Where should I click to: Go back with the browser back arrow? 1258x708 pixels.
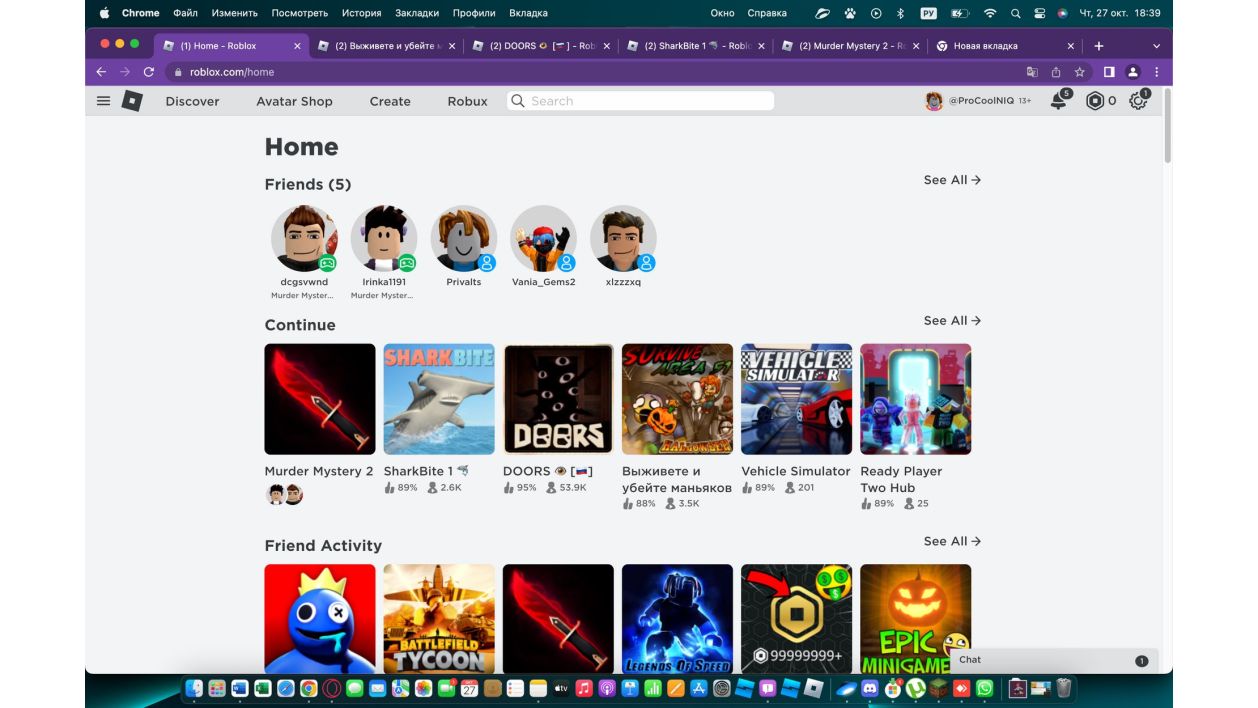click(x=101, y=72)
